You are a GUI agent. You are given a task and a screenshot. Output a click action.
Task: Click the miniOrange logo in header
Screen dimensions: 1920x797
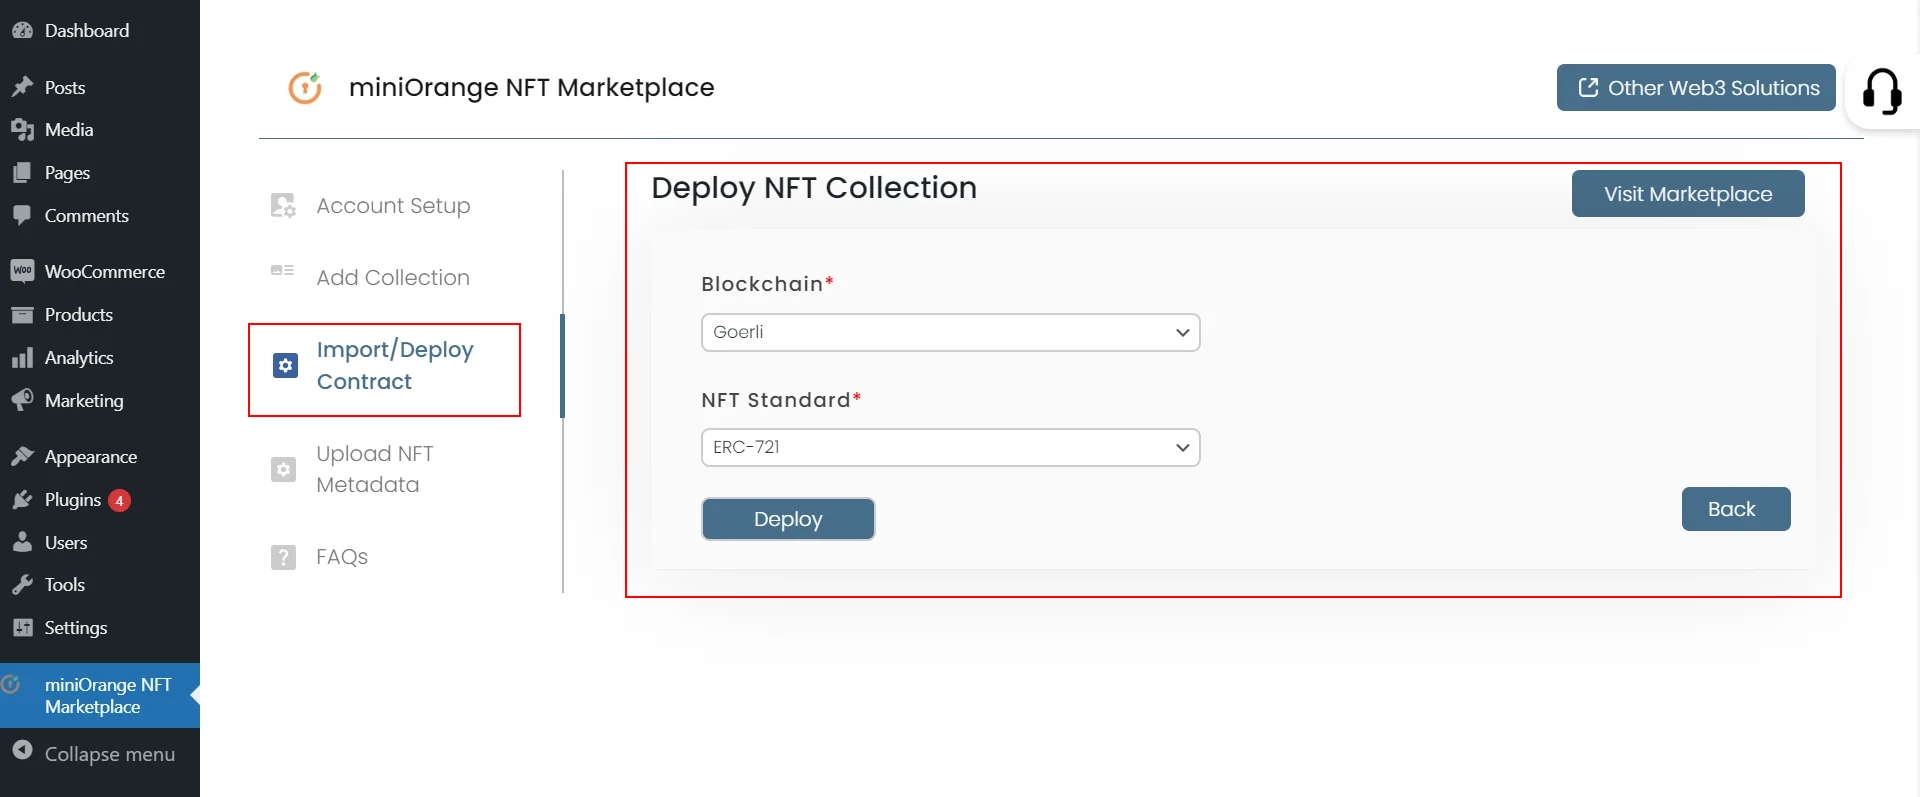(305, 88)
